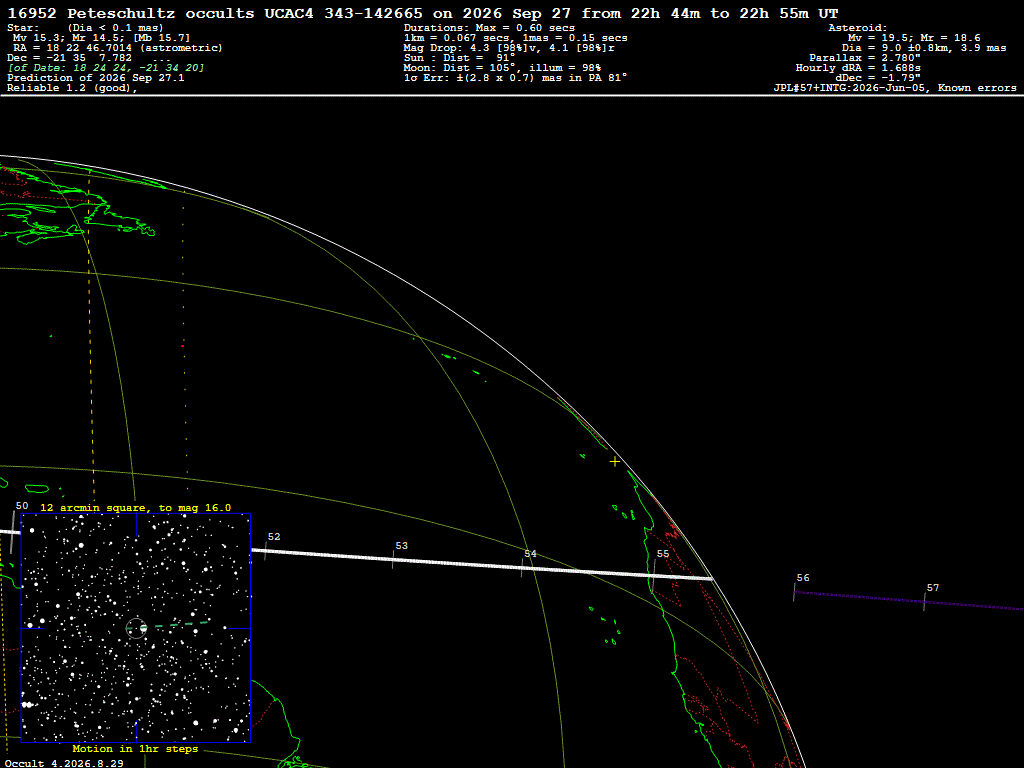Click the star chart thumbnail

pyautogui.click(x=136, y=628)
